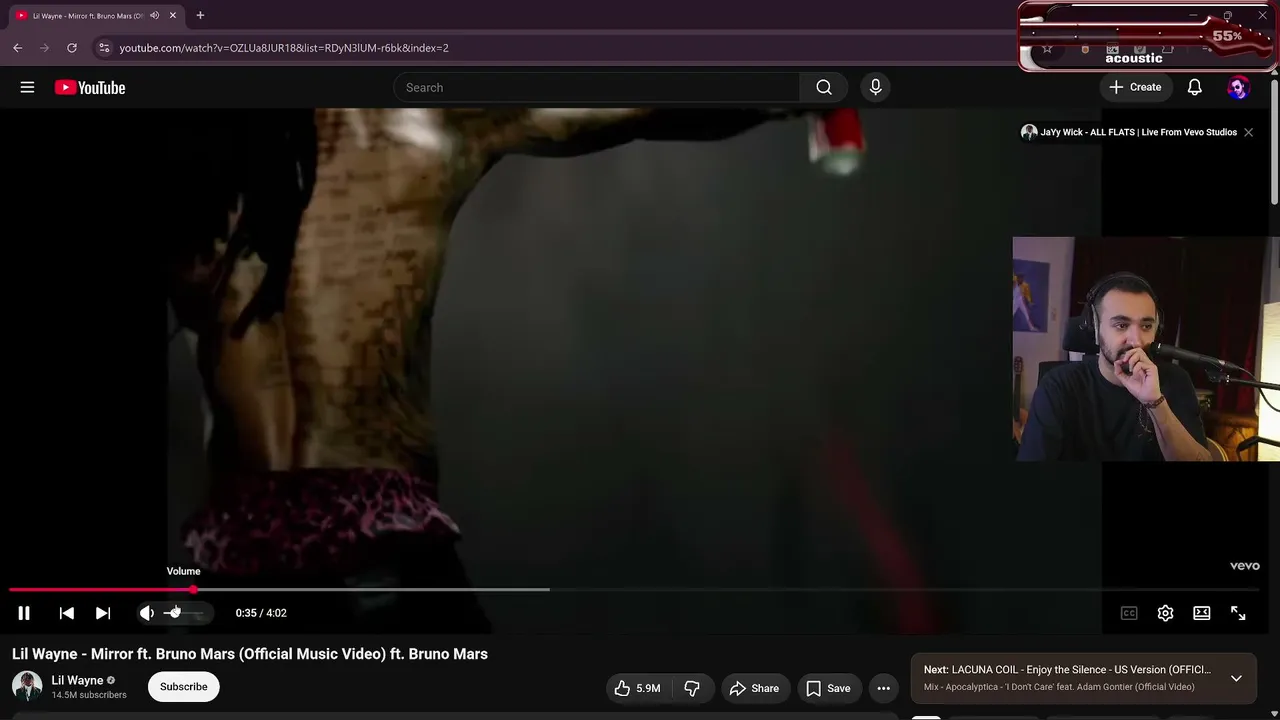
Task: Open the notifications bell
Action: [1194, 88]
